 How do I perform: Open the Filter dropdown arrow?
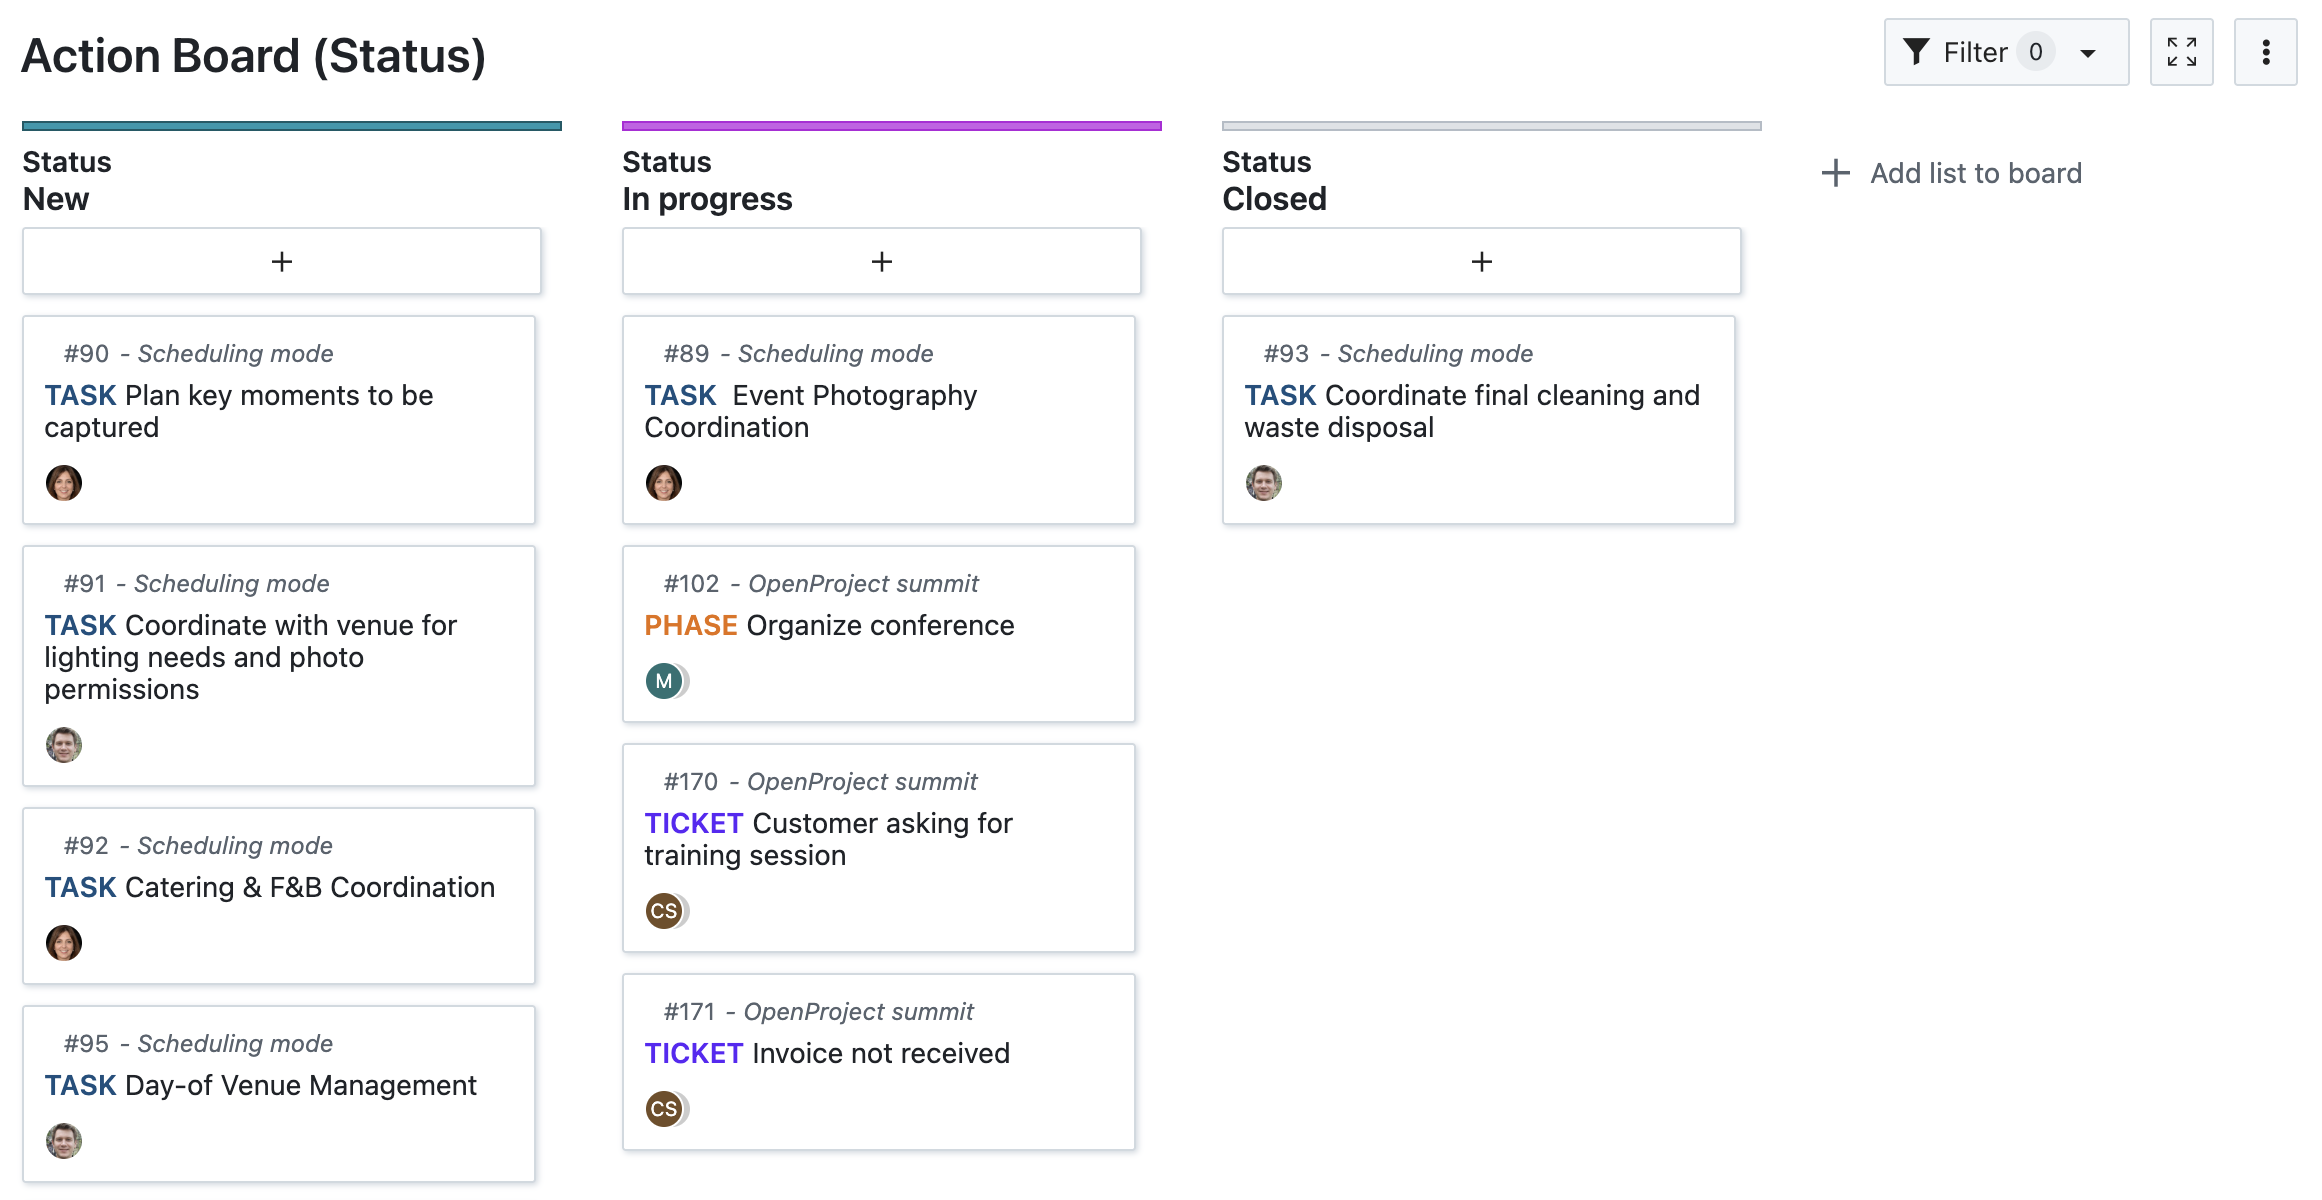point(2088,55)
